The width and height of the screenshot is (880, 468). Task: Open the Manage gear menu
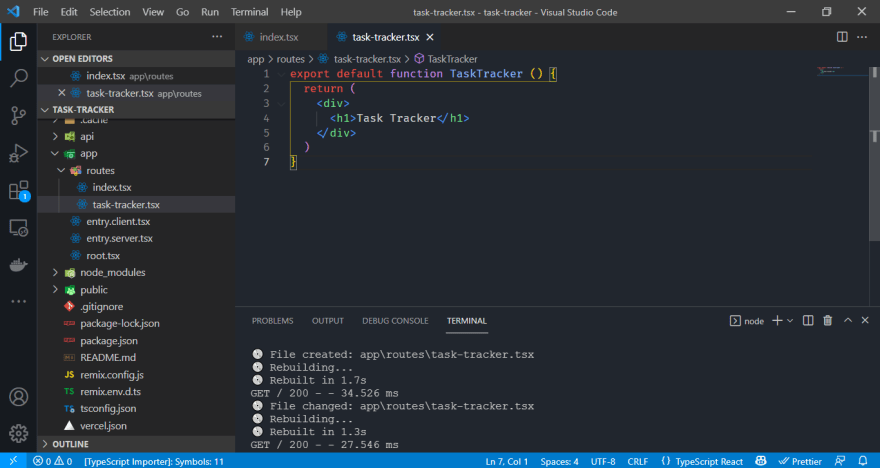[18, 433]
